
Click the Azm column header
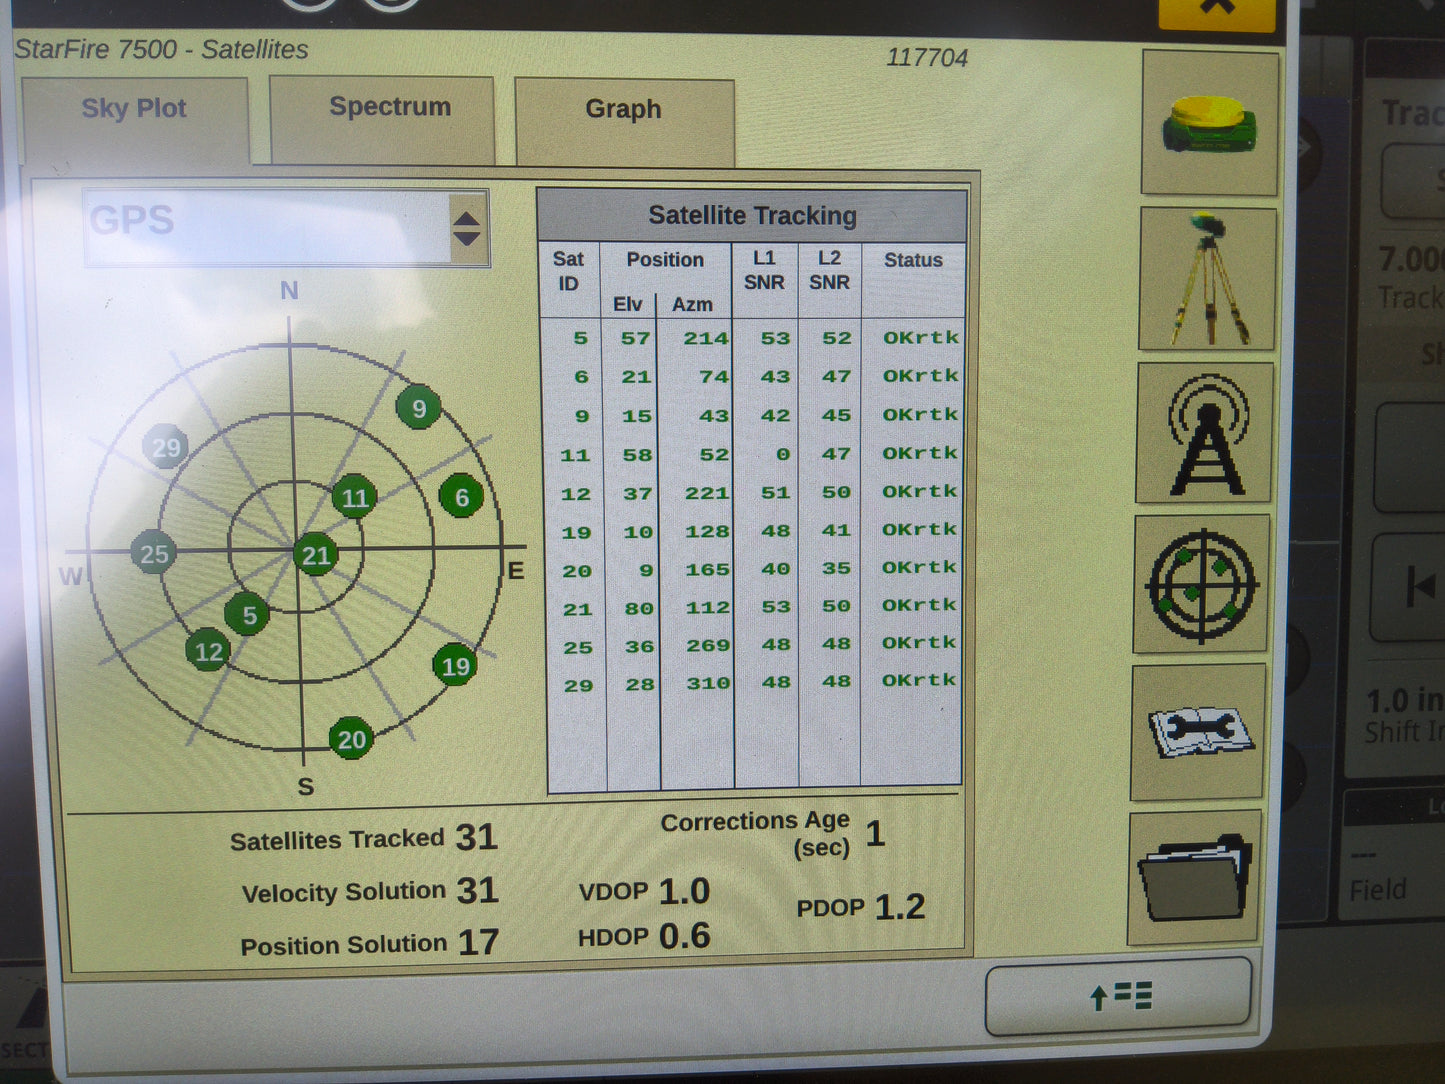point(692,304)
